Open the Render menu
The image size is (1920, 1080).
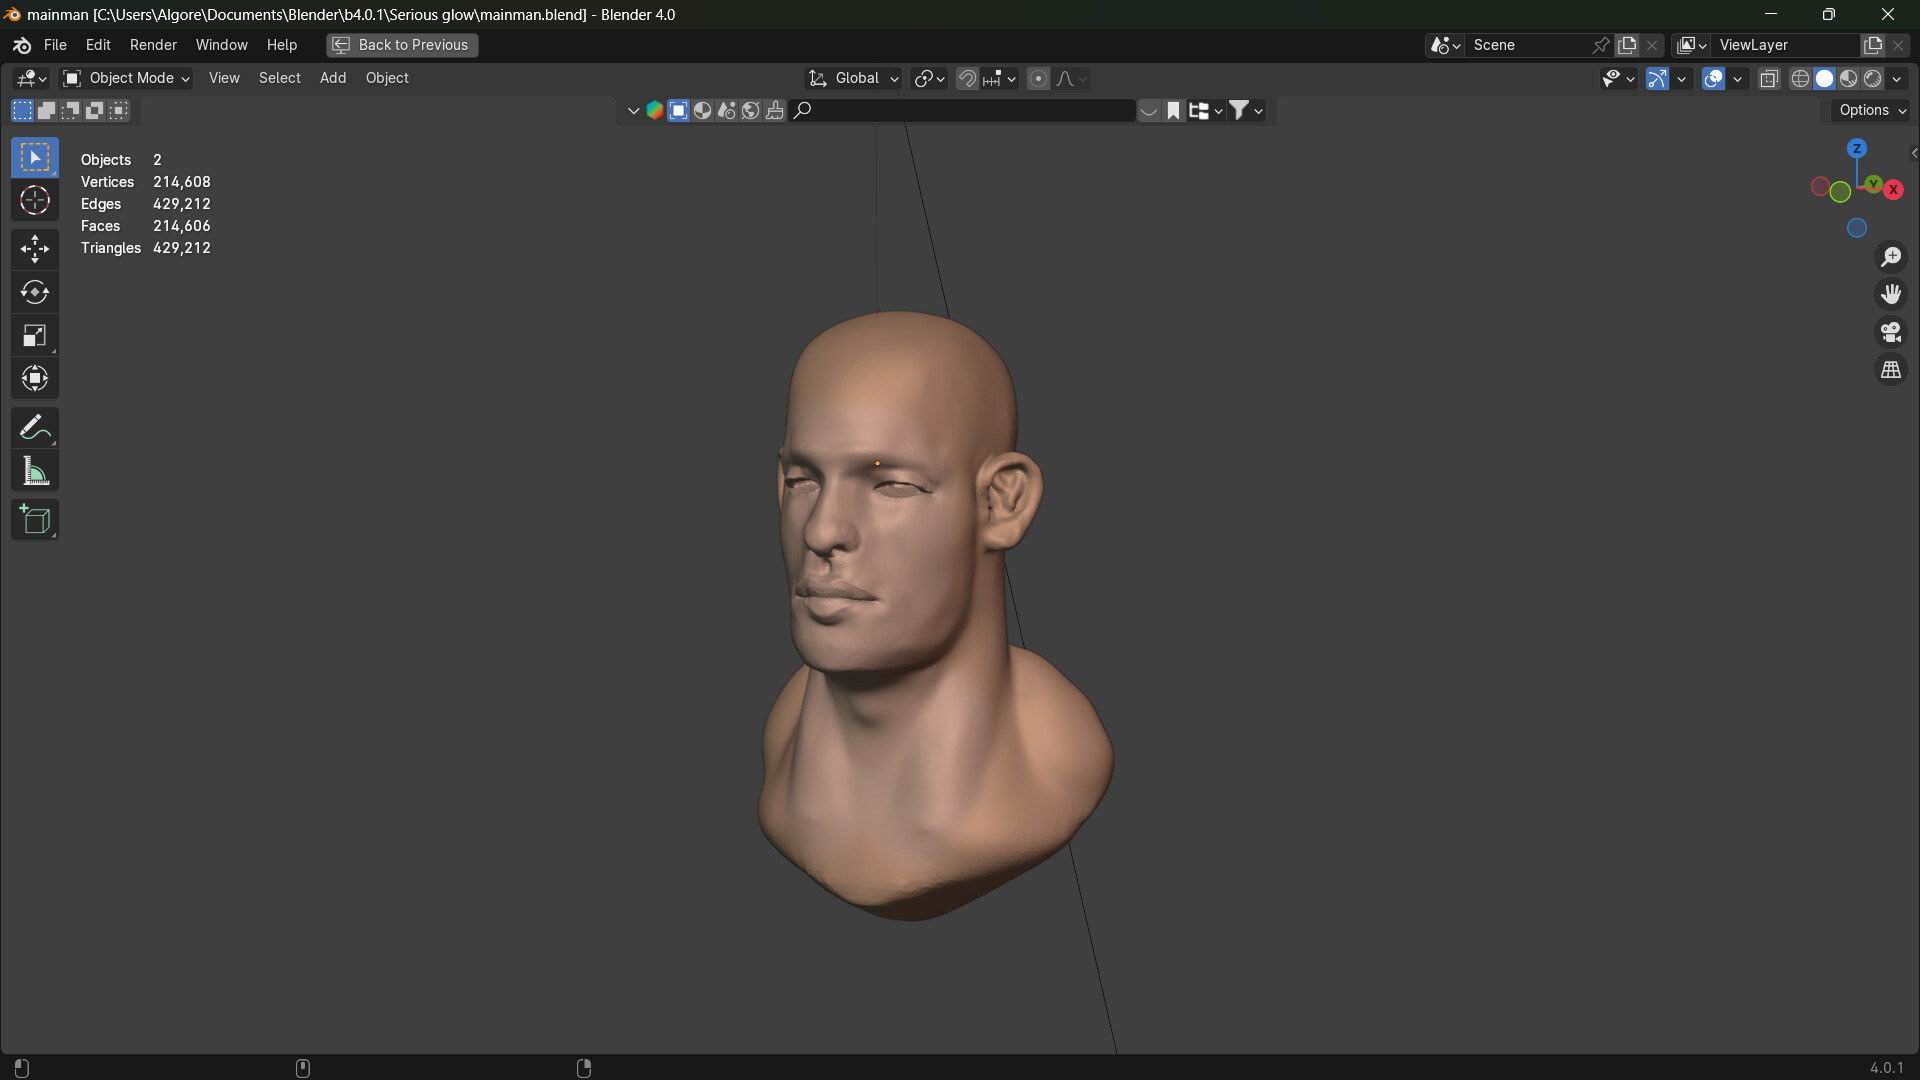pos(152,45)
